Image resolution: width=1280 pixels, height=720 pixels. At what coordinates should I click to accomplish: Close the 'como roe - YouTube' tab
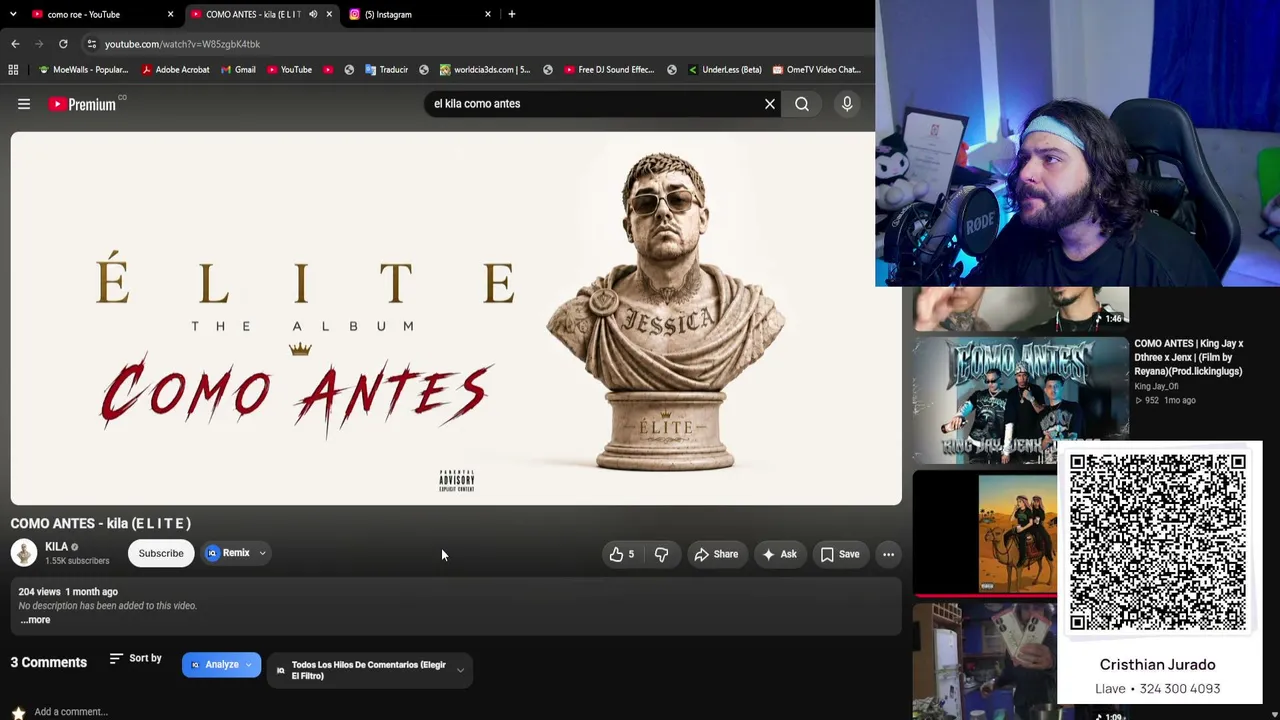click(170, 14)
